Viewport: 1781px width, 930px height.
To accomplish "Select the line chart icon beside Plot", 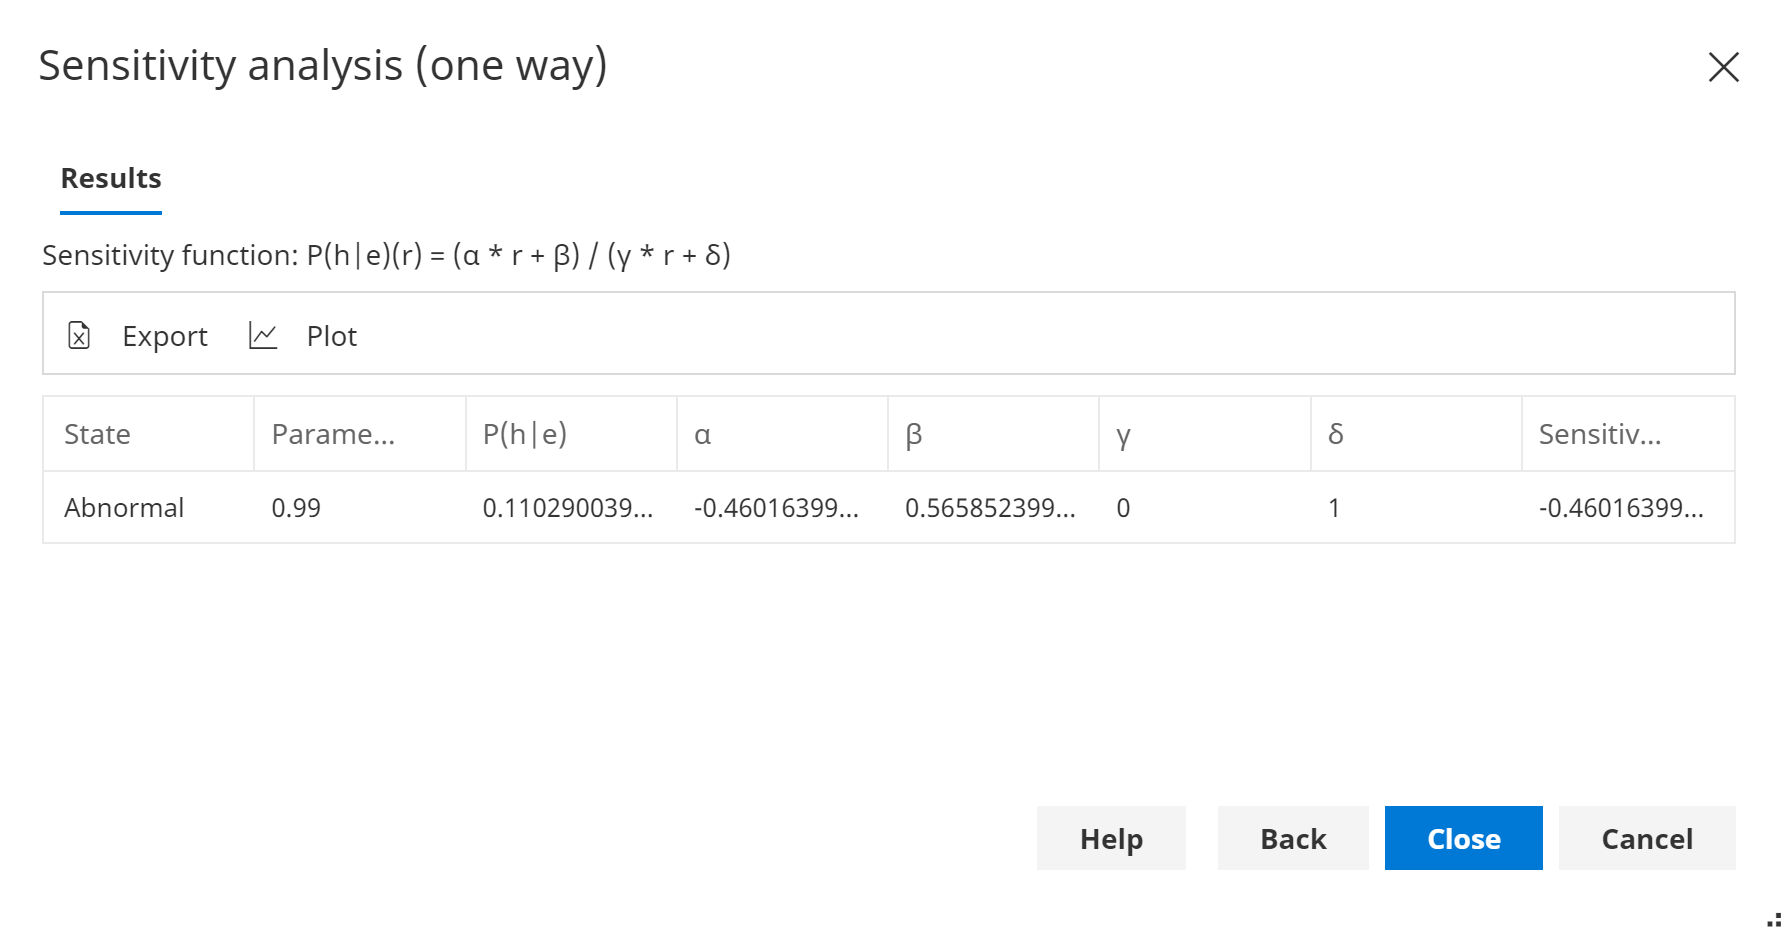I will pyautogui.click(x=262, y=335).
